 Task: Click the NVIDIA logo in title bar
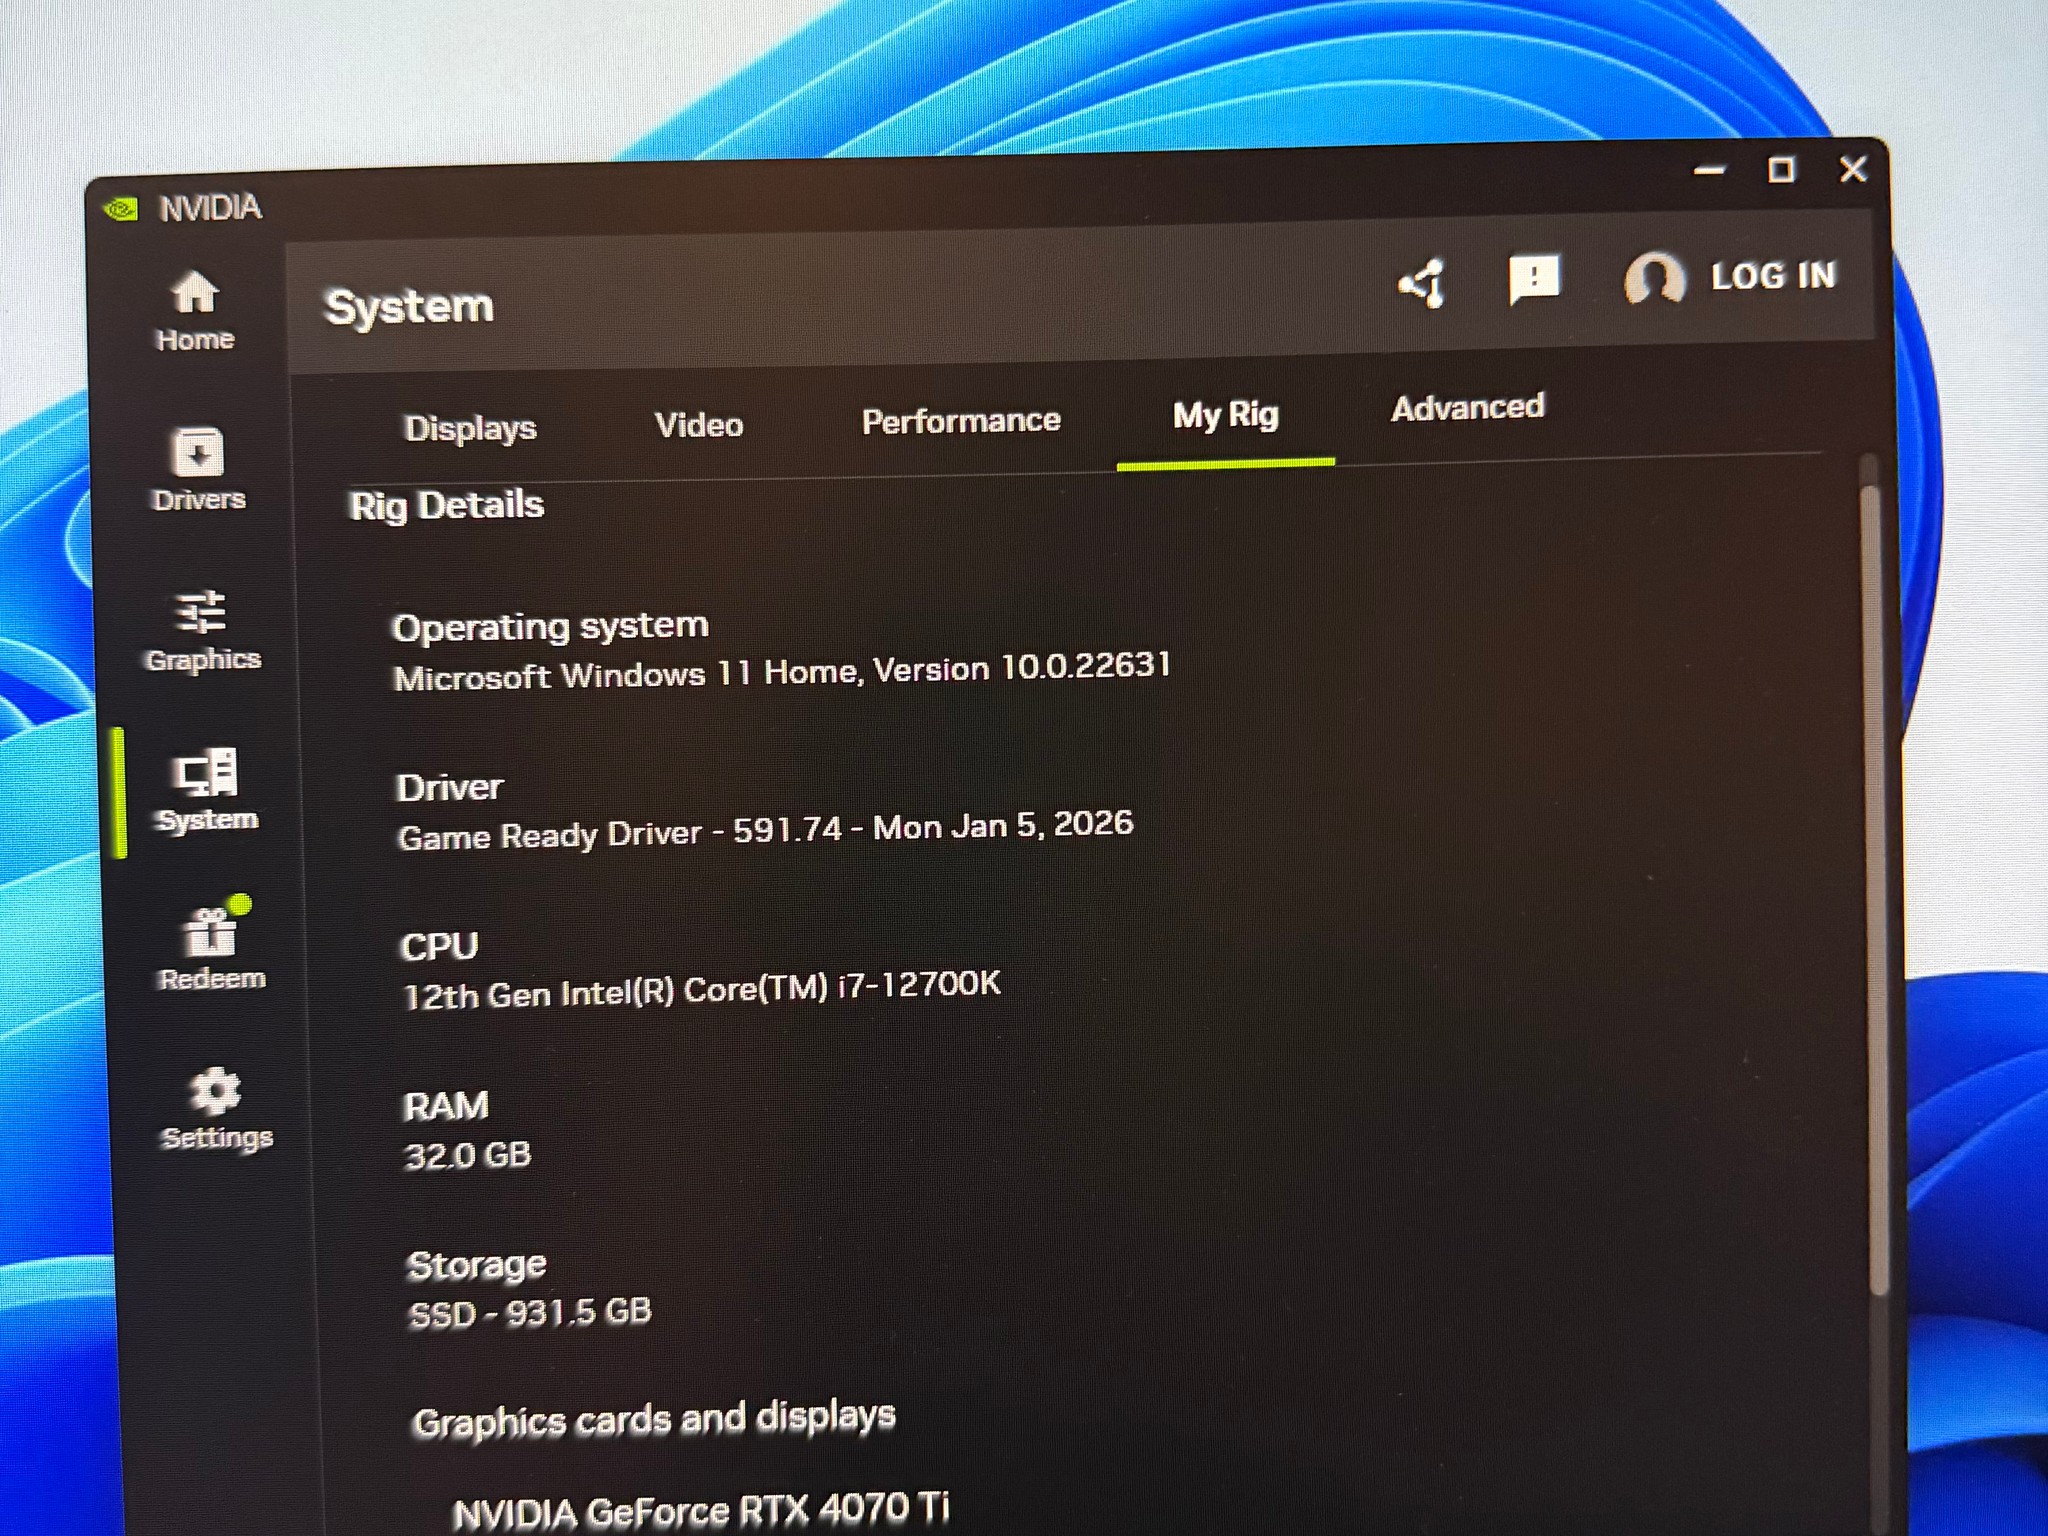121,209
